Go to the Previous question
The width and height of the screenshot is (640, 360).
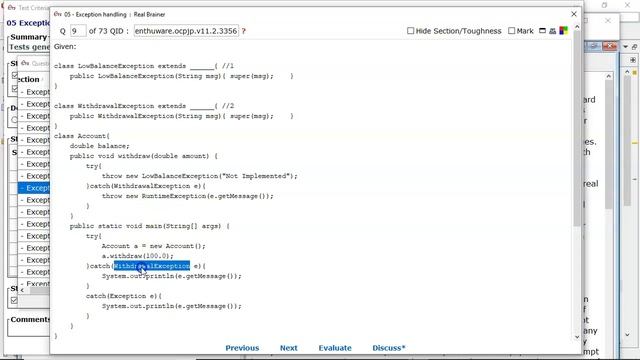click(x=242, y=348)
